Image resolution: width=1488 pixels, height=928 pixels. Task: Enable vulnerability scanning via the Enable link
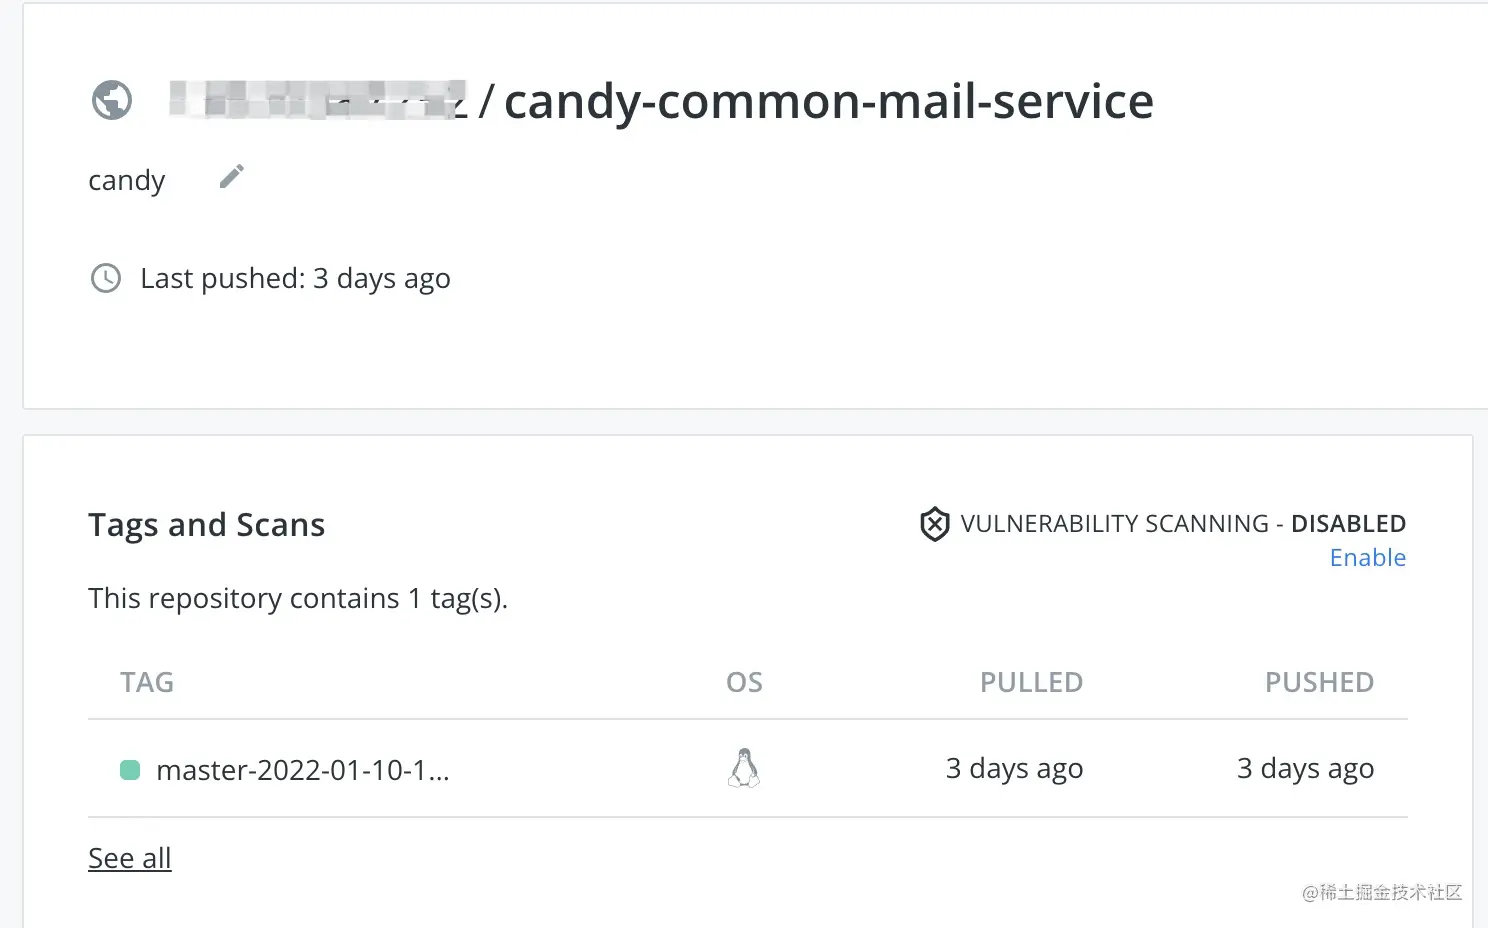tap(1367, 558)
